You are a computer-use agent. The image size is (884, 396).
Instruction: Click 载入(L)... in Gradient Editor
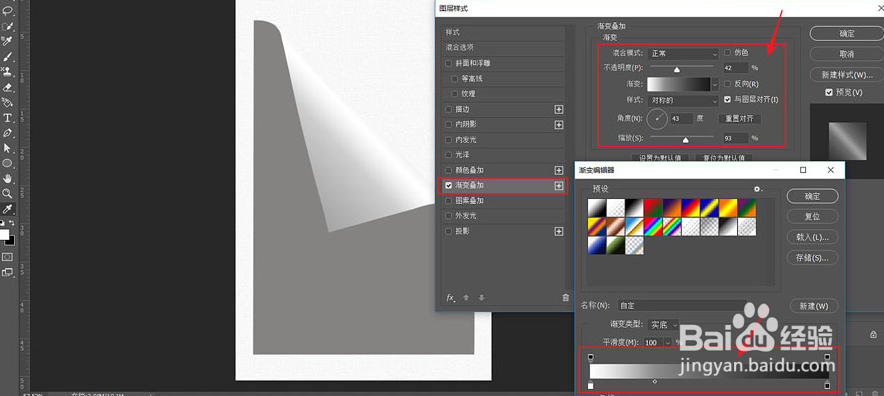point(812,237)
